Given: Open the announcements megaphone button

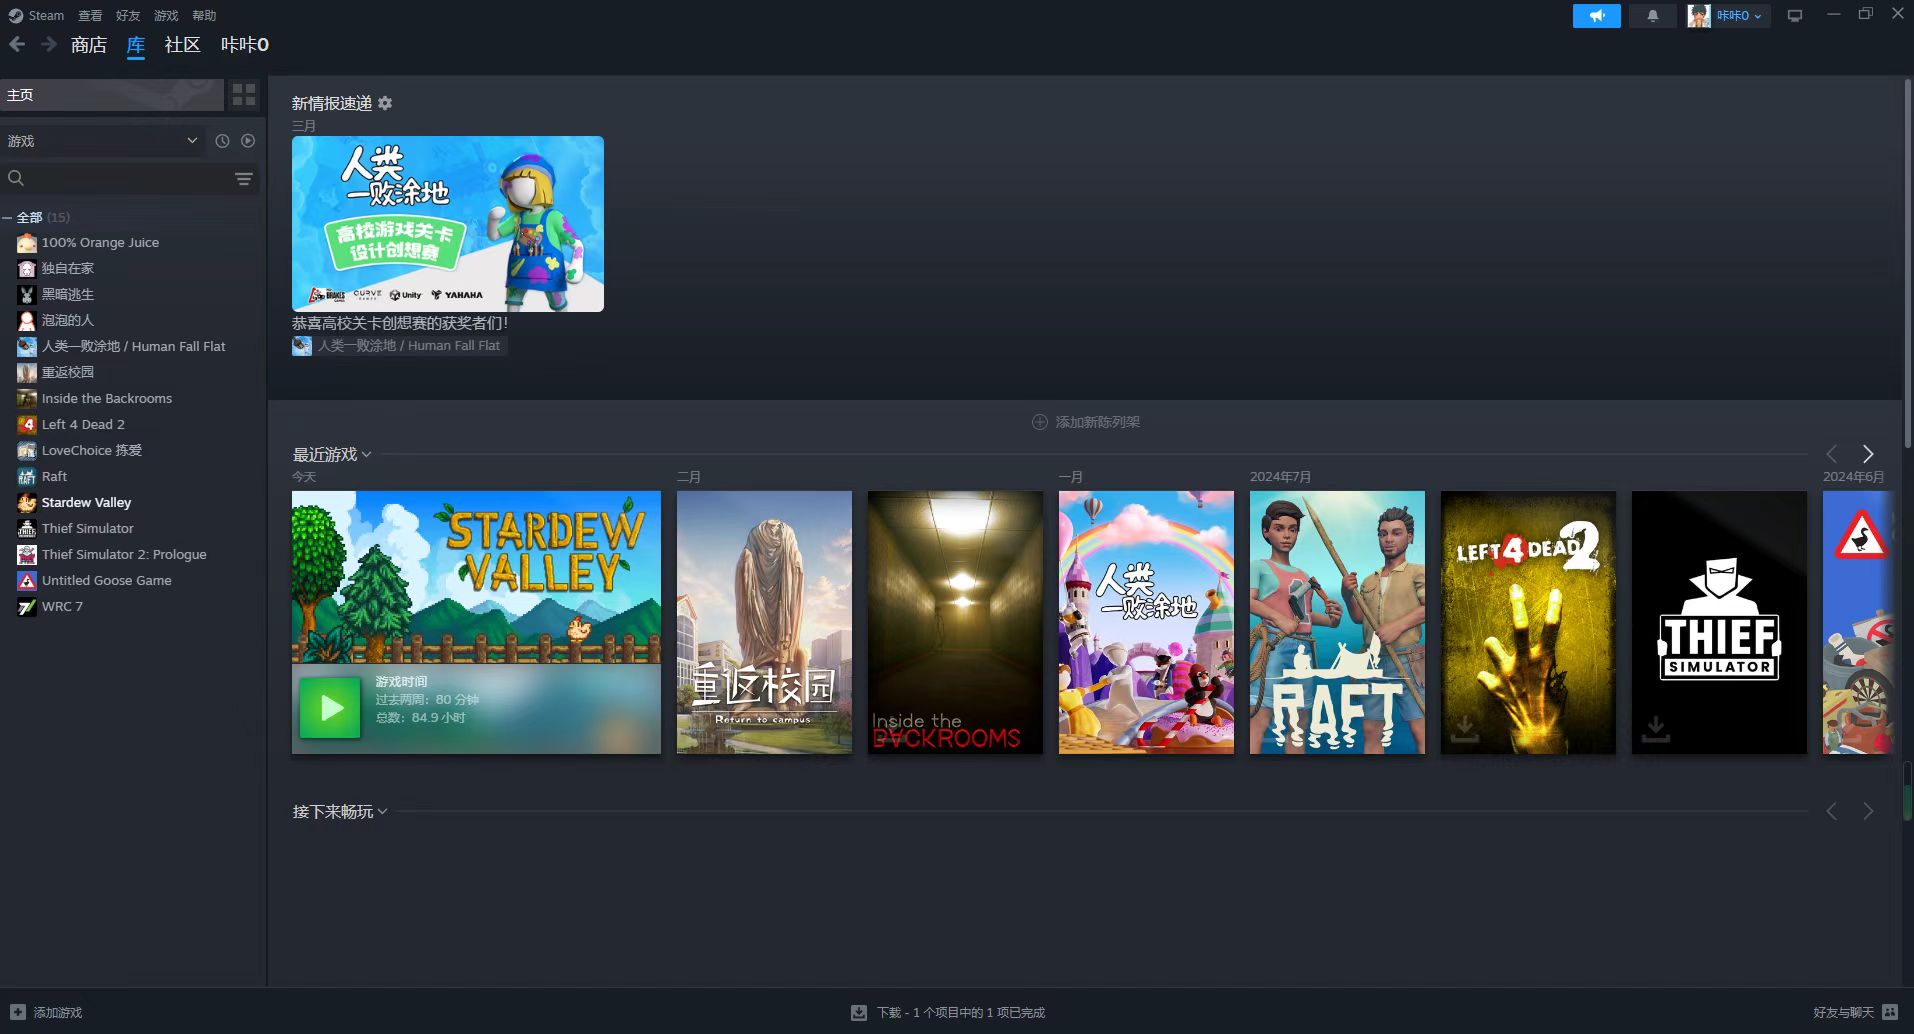Looking at the screenshot, I should coord(1596,16).
